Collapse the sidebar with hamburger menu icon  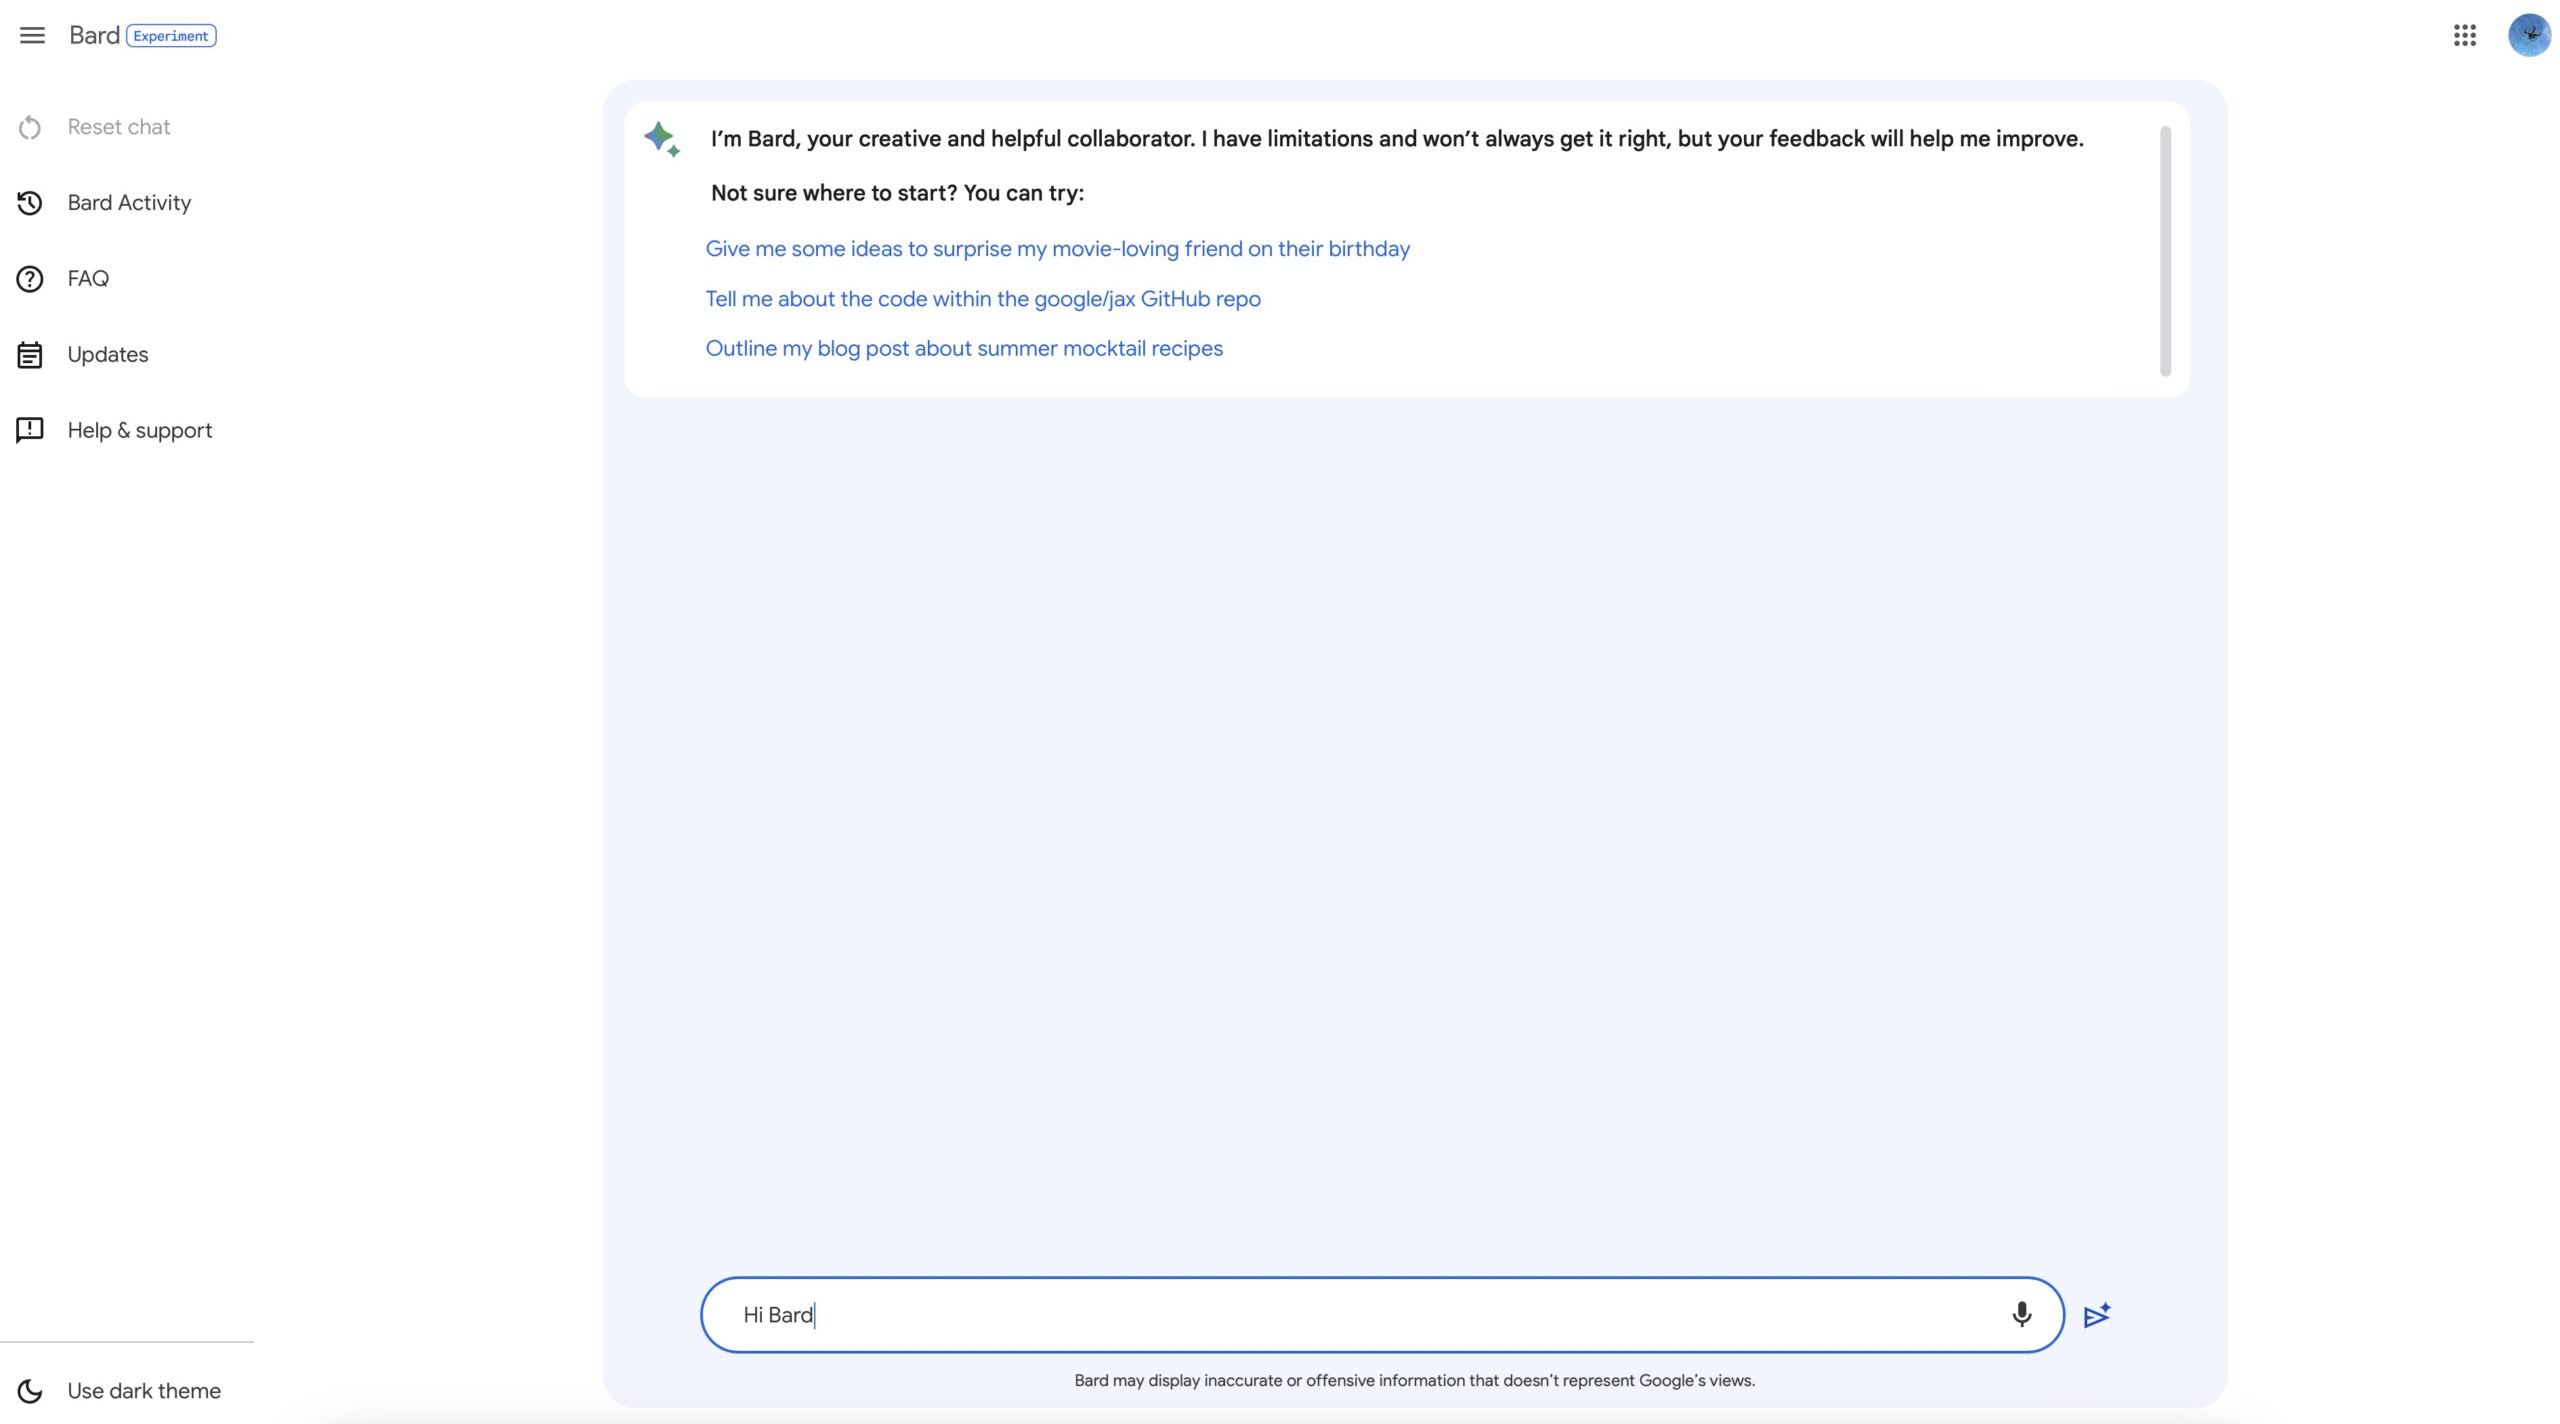(x=32, y=36)
